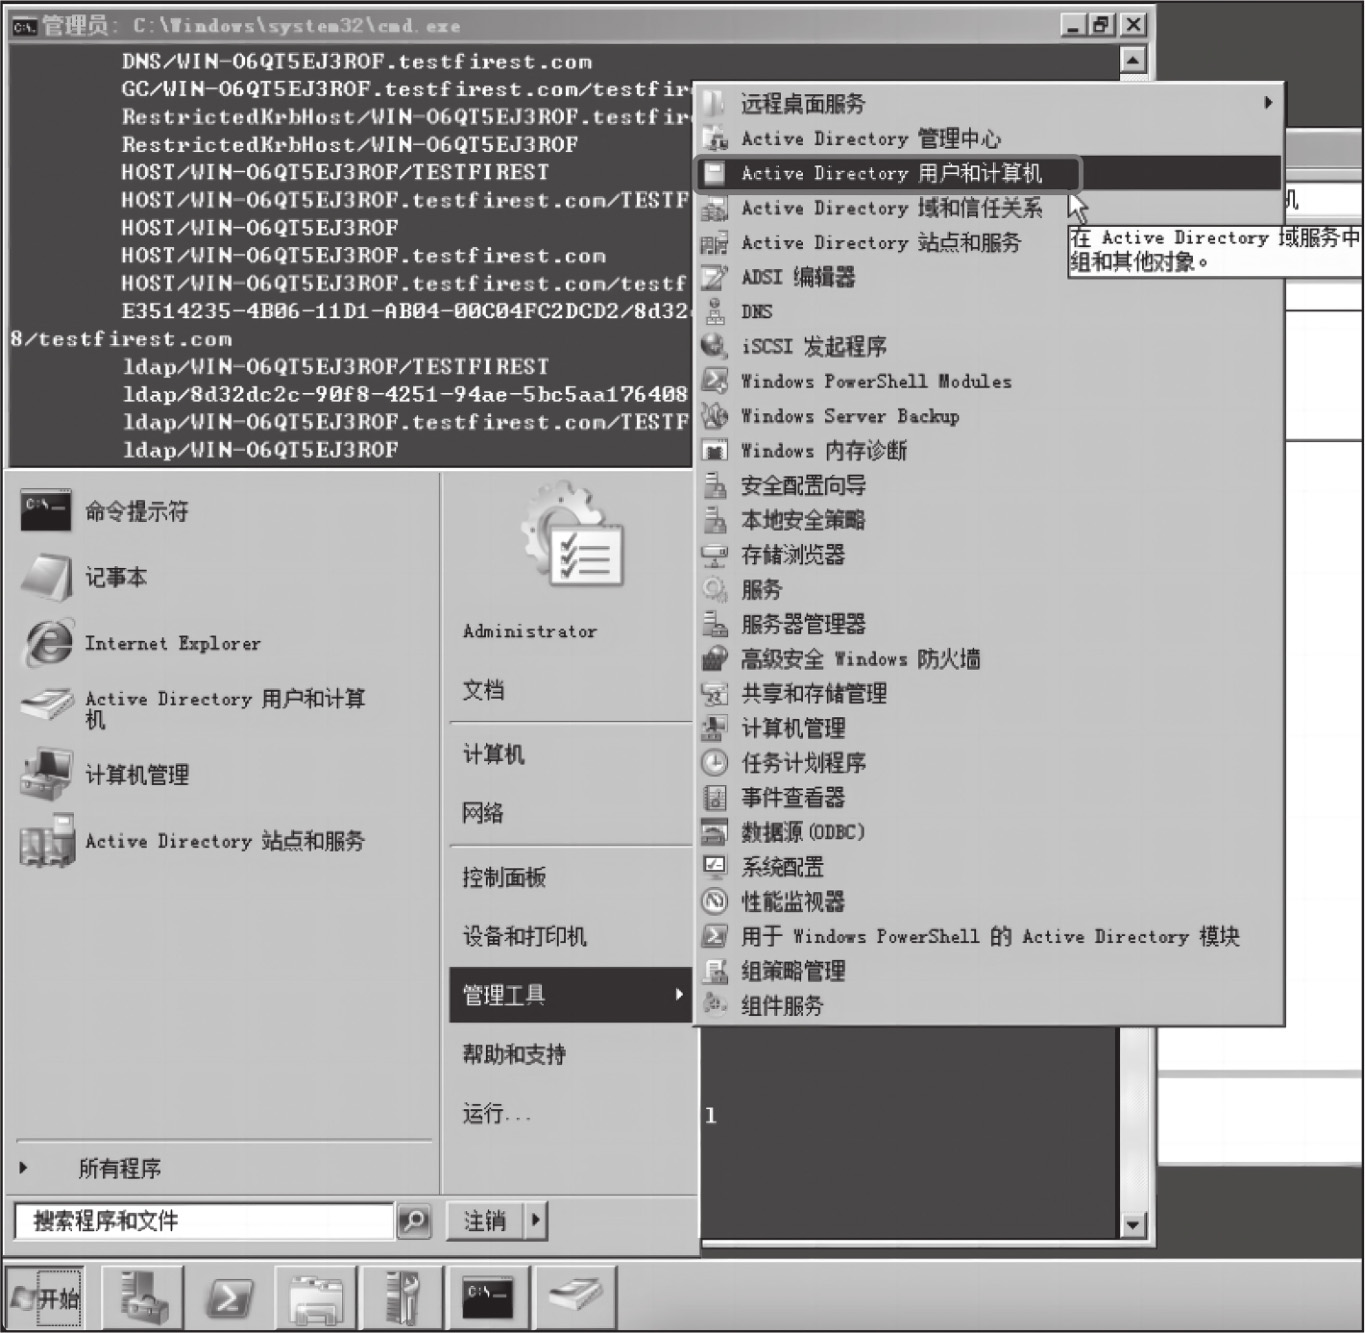1365x1333 pixels.
Task: Expand 管理工具 submenu in Start menu
Action: point(570,995)
